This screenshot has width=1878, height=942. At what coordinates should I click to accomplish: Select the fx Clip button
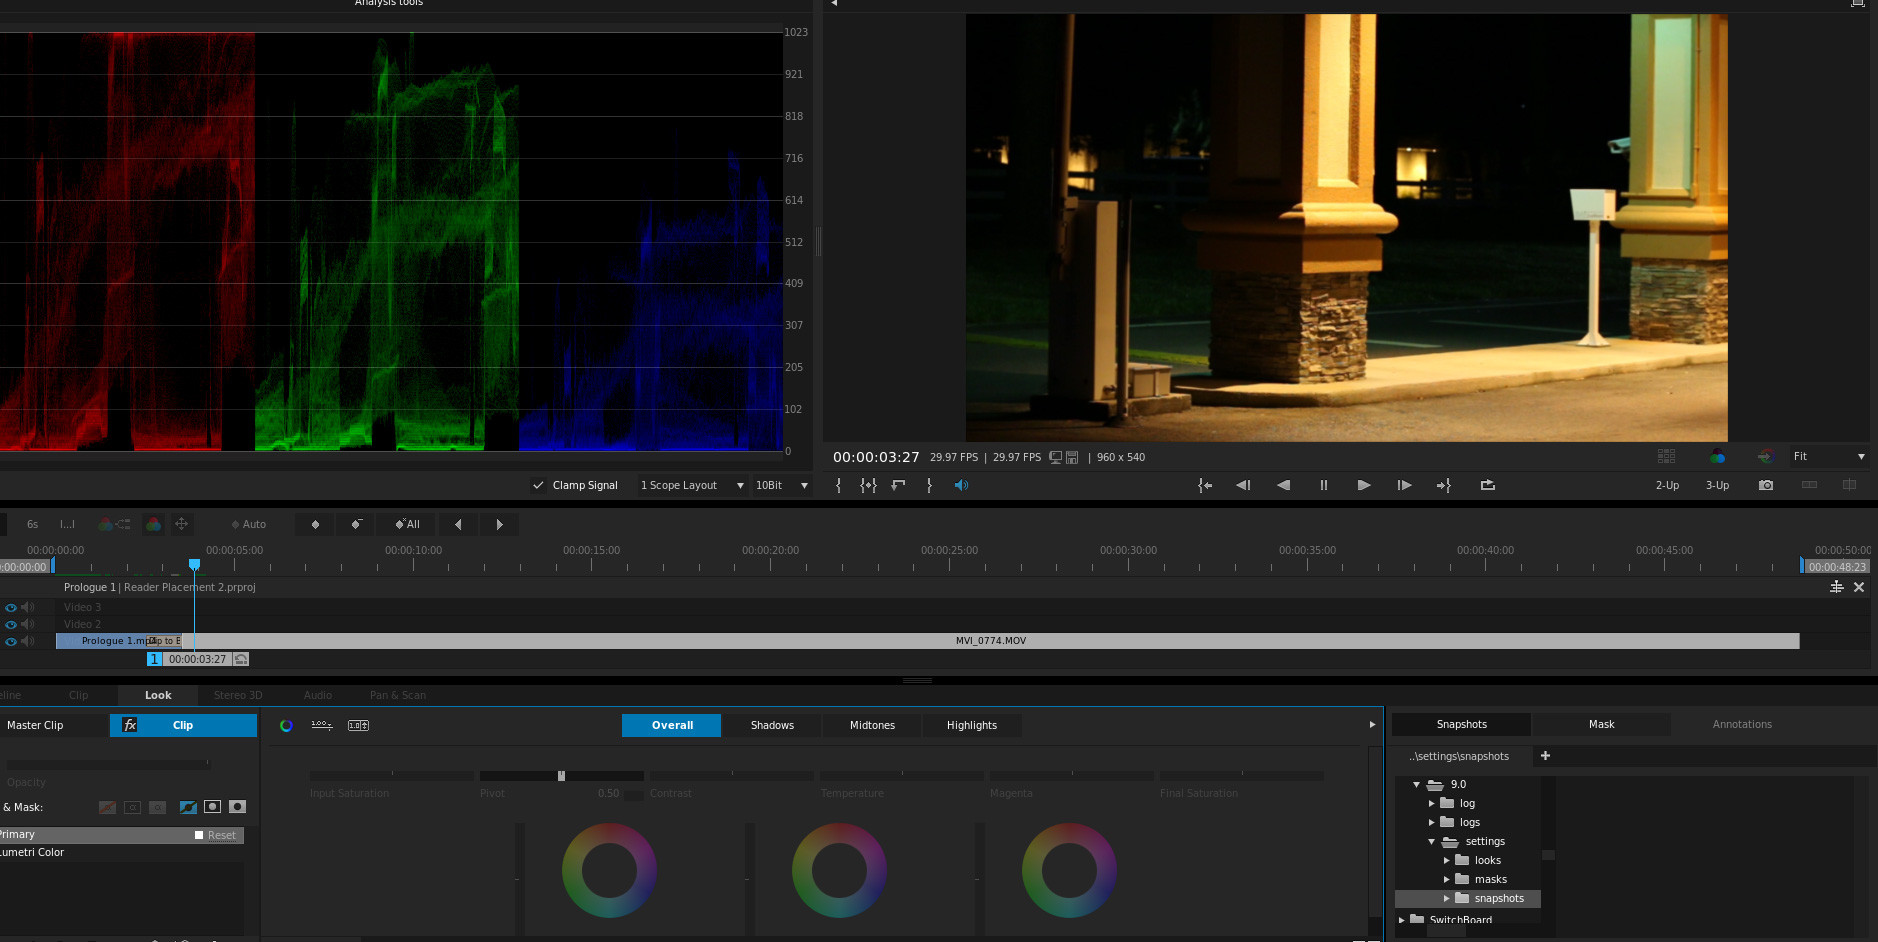click(183, 725)
